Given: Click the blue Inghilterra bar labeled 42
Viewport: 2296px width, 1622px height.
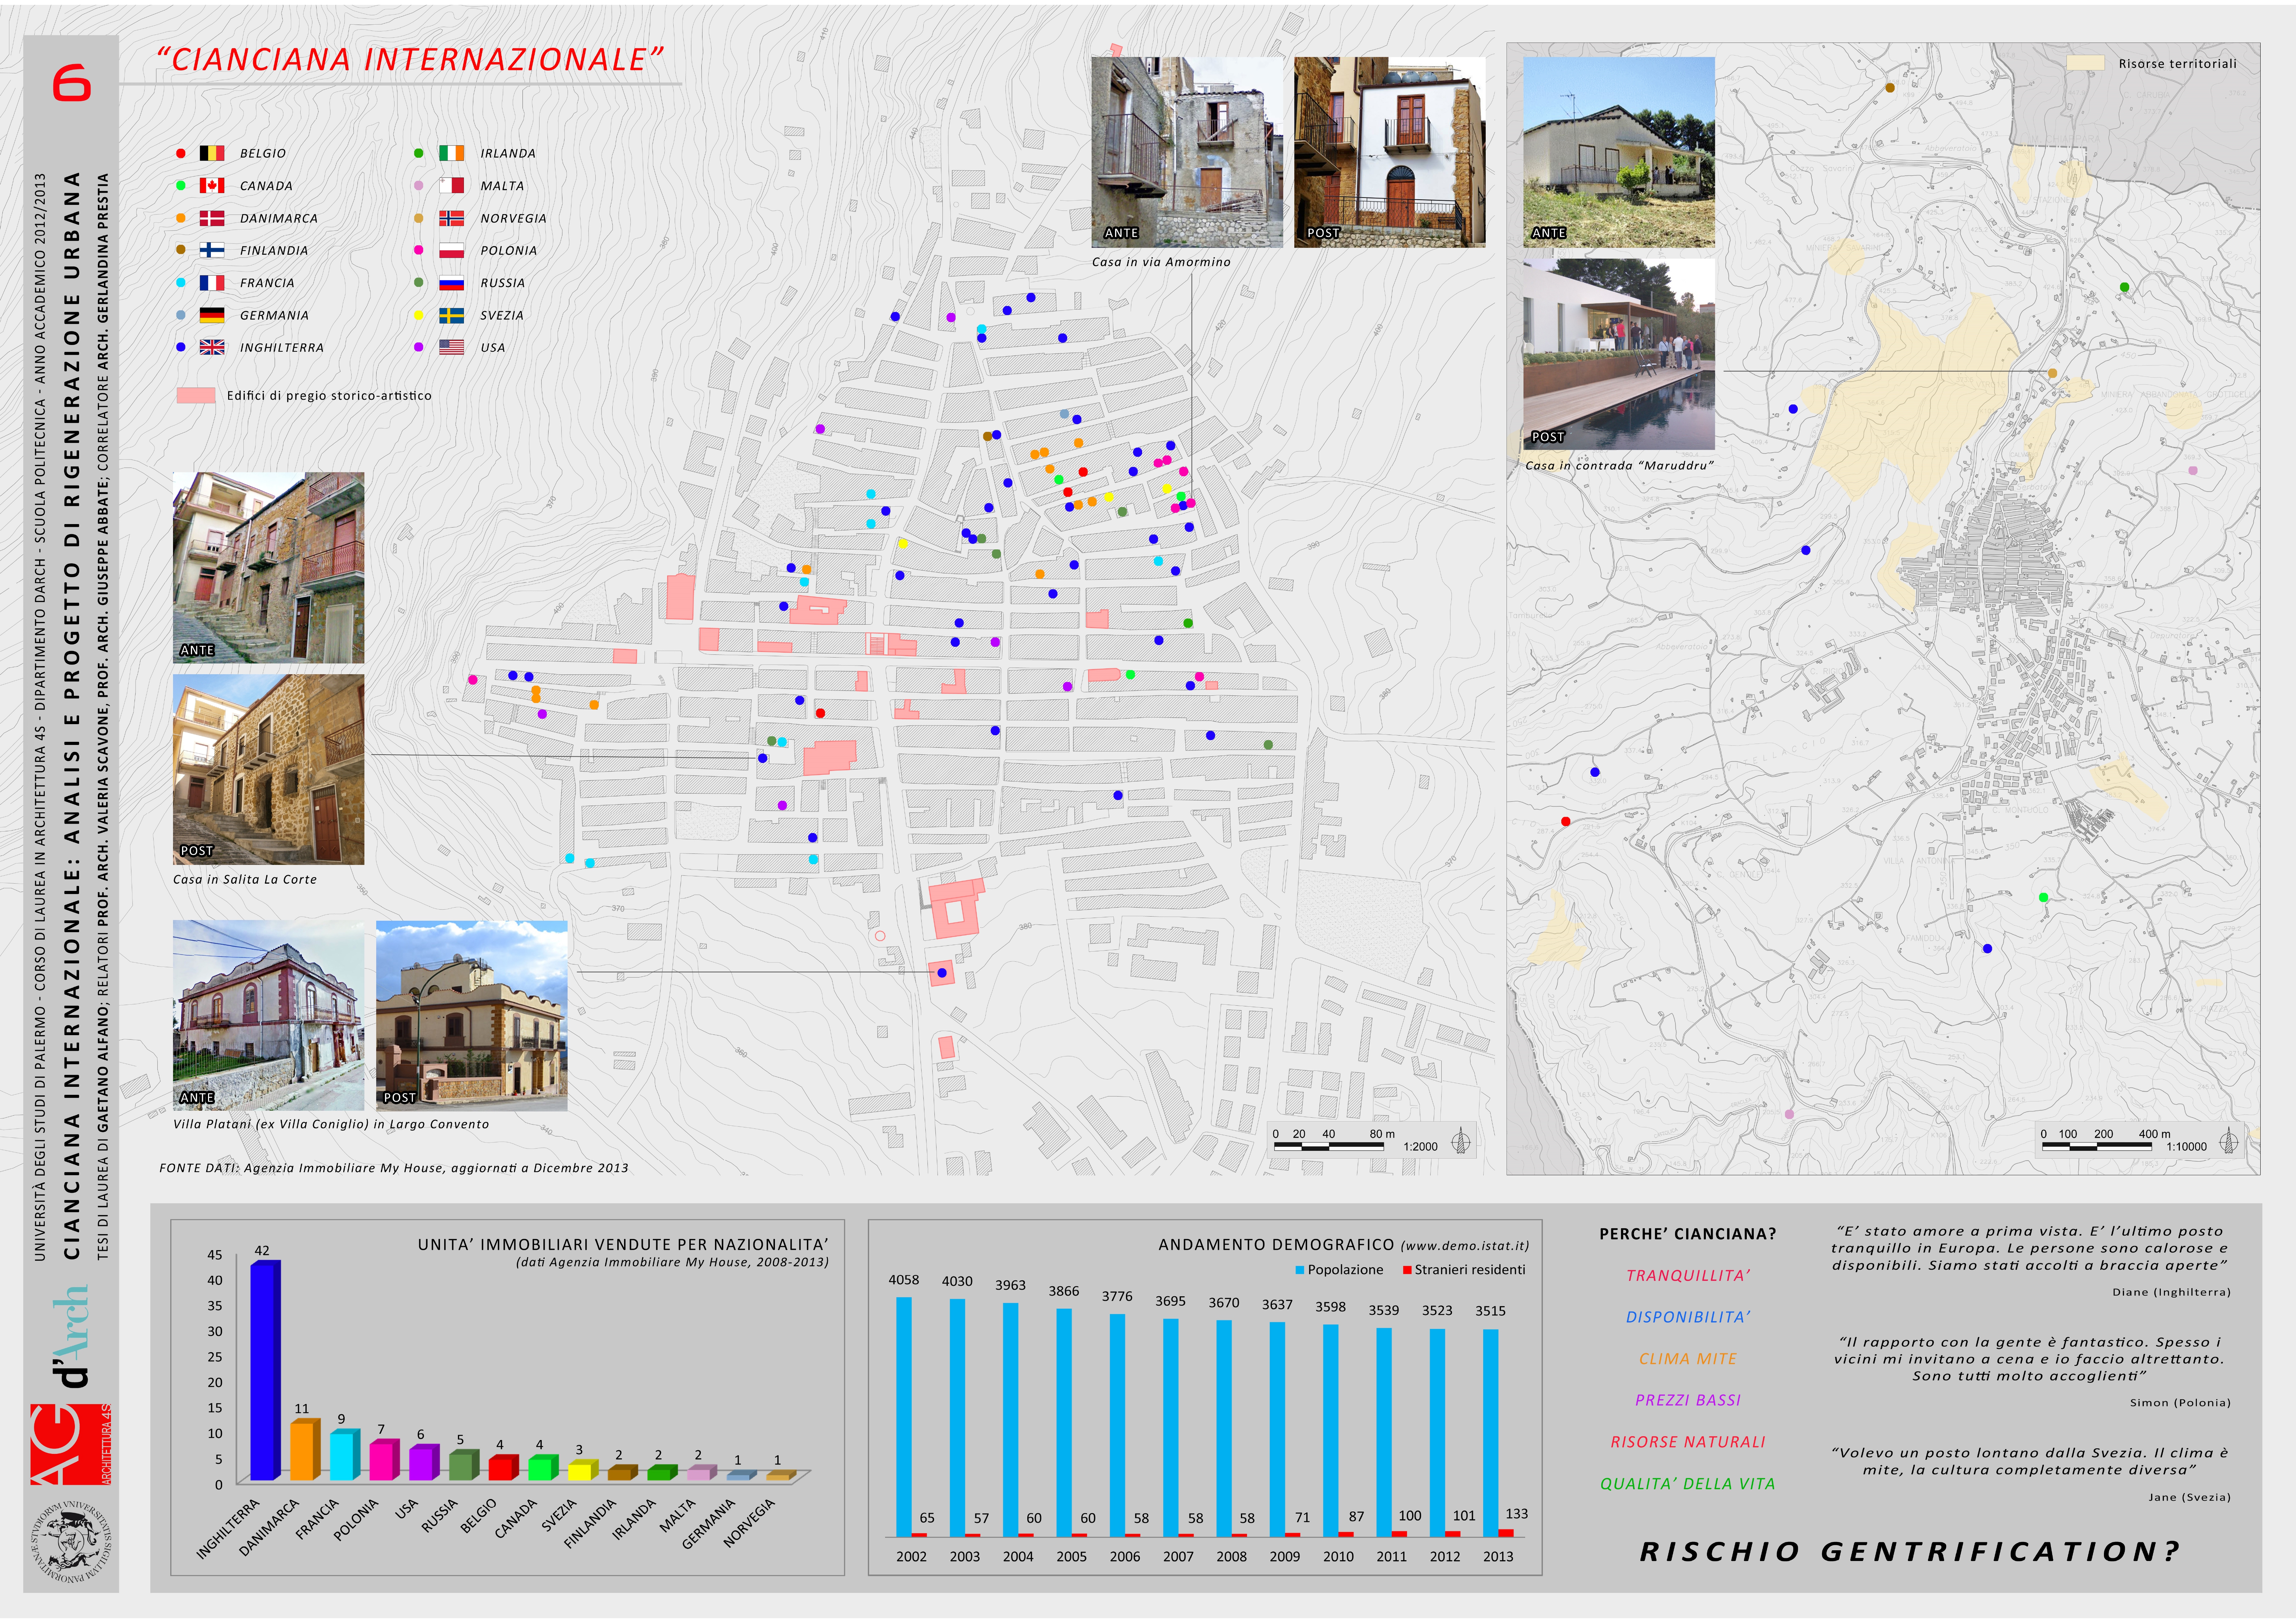Looking at the screenshot, I should coord(265,1370).
